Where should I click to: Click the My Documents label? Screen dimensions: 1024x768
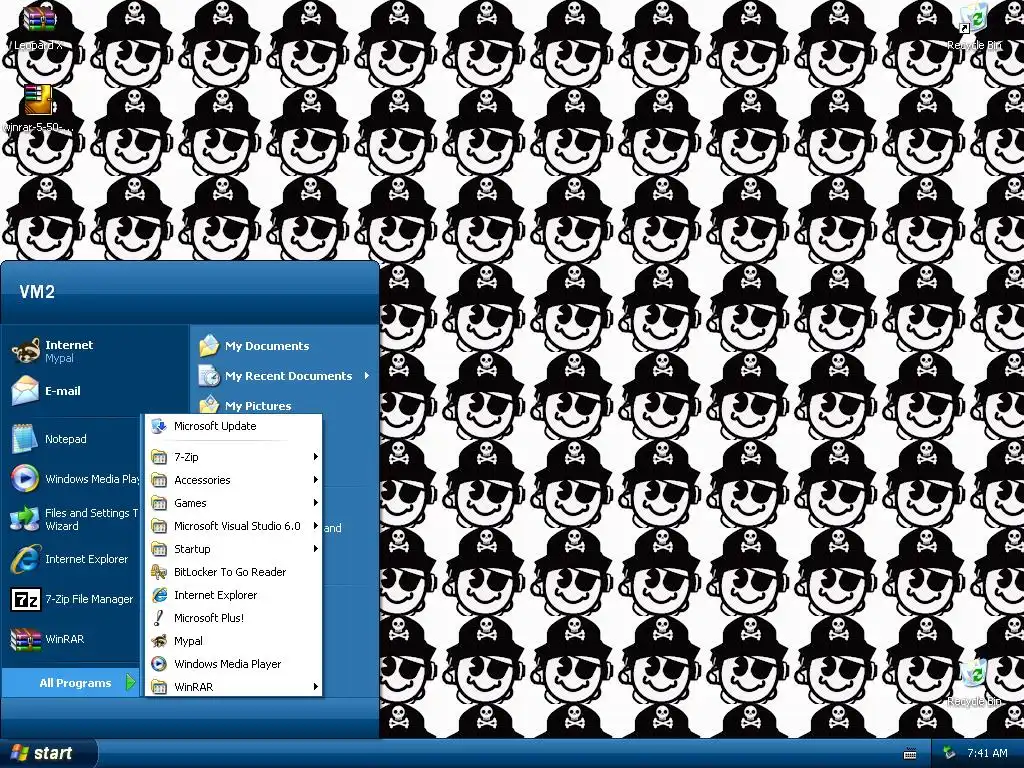point(267,346)
